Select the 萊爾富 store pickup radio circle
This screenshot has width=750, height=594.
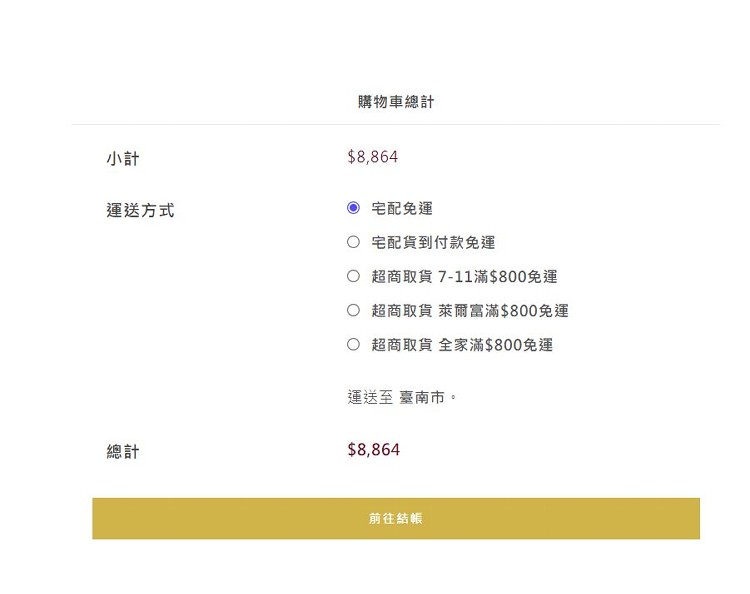[x=353, y=310]
